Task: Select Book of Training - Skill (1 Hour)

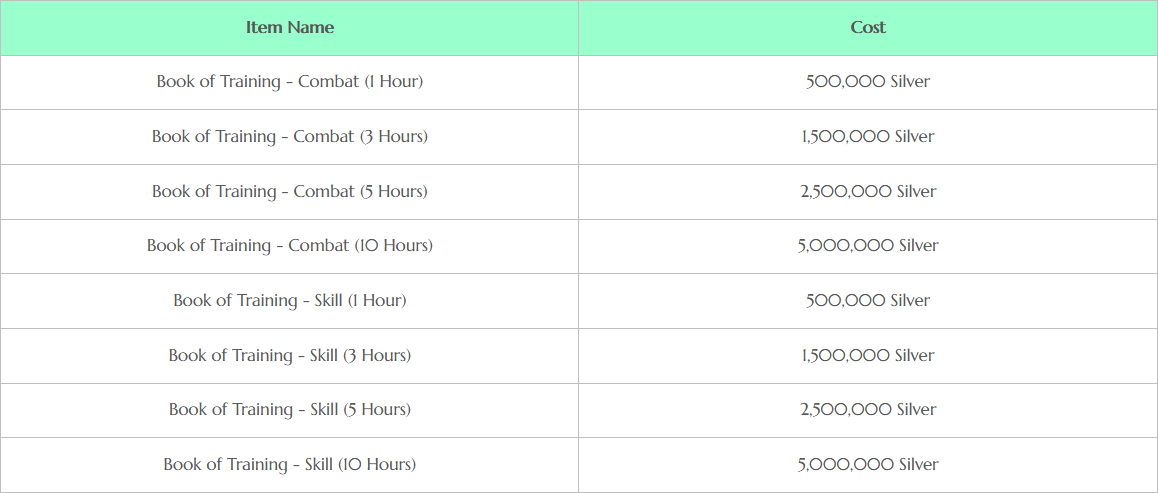Action: click(x=290, y=300)
